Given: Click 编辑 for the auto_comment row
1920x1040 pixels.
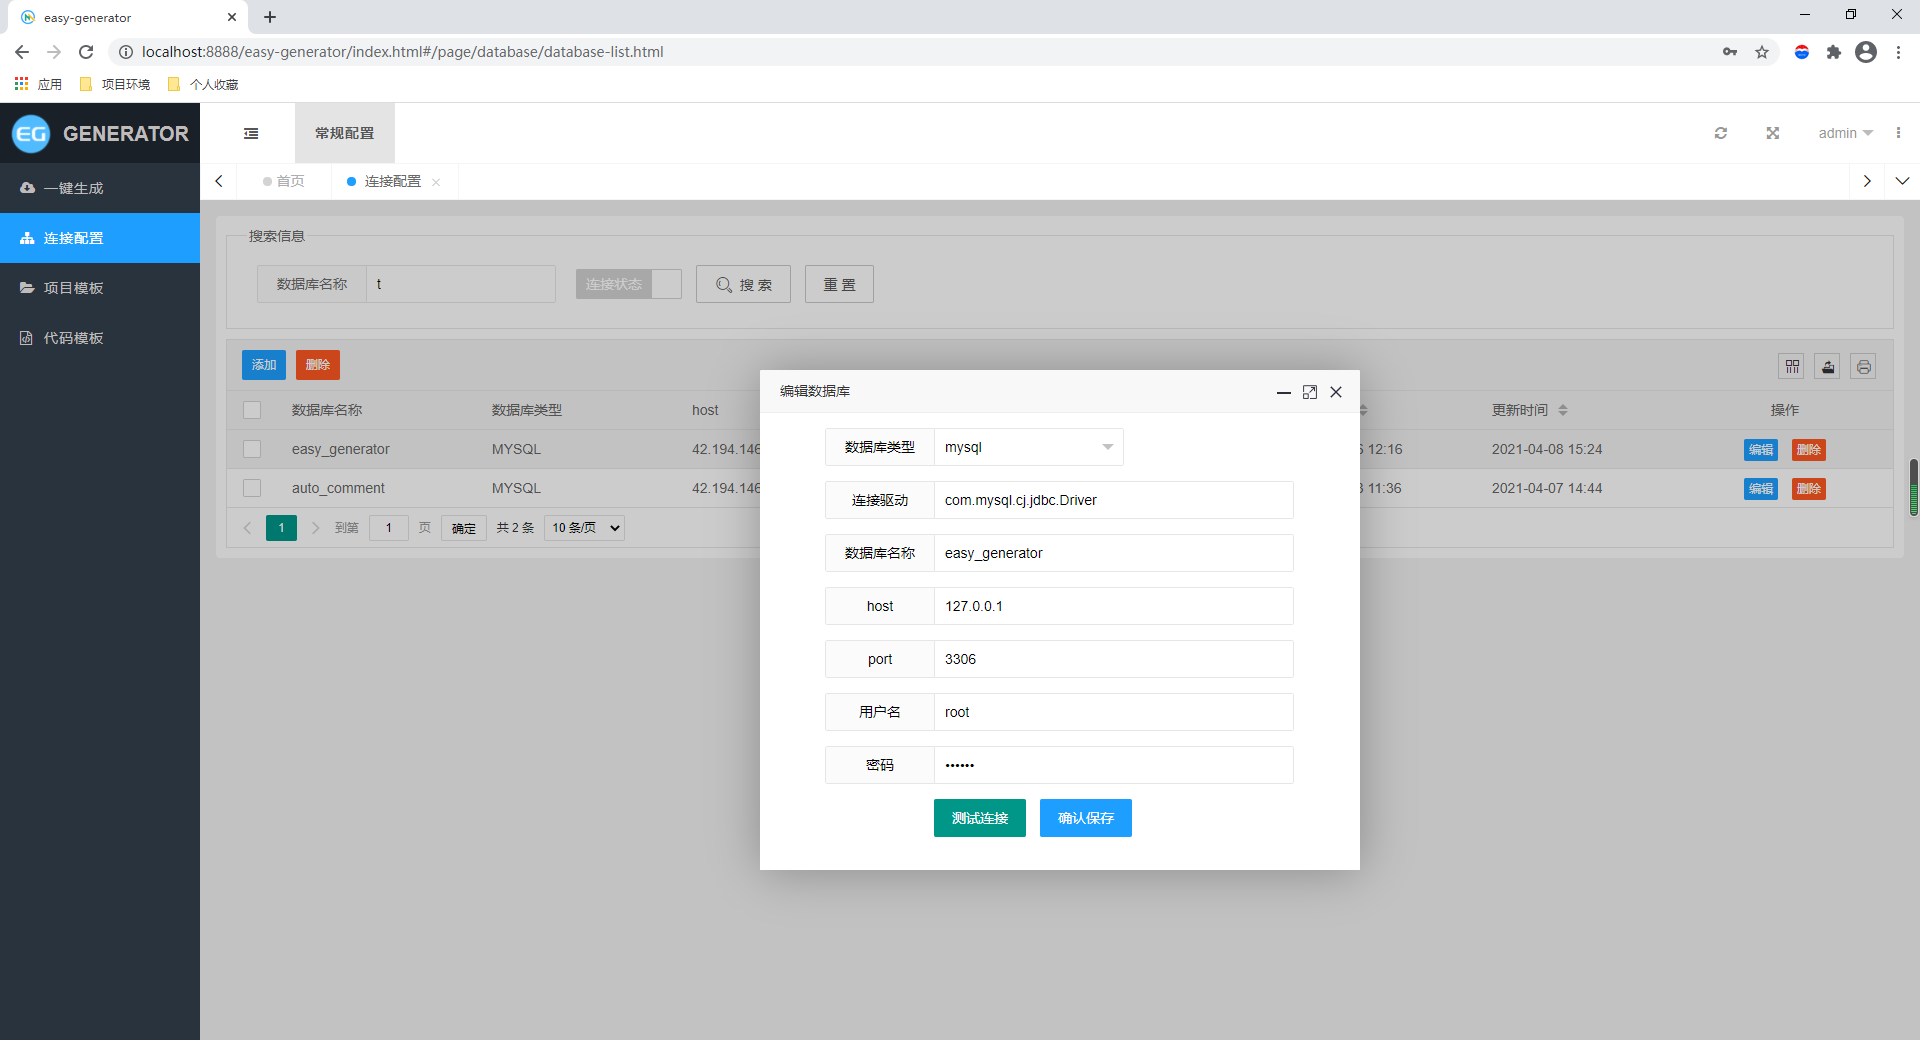Looking at the screenshot, I should pos(1761,489).
